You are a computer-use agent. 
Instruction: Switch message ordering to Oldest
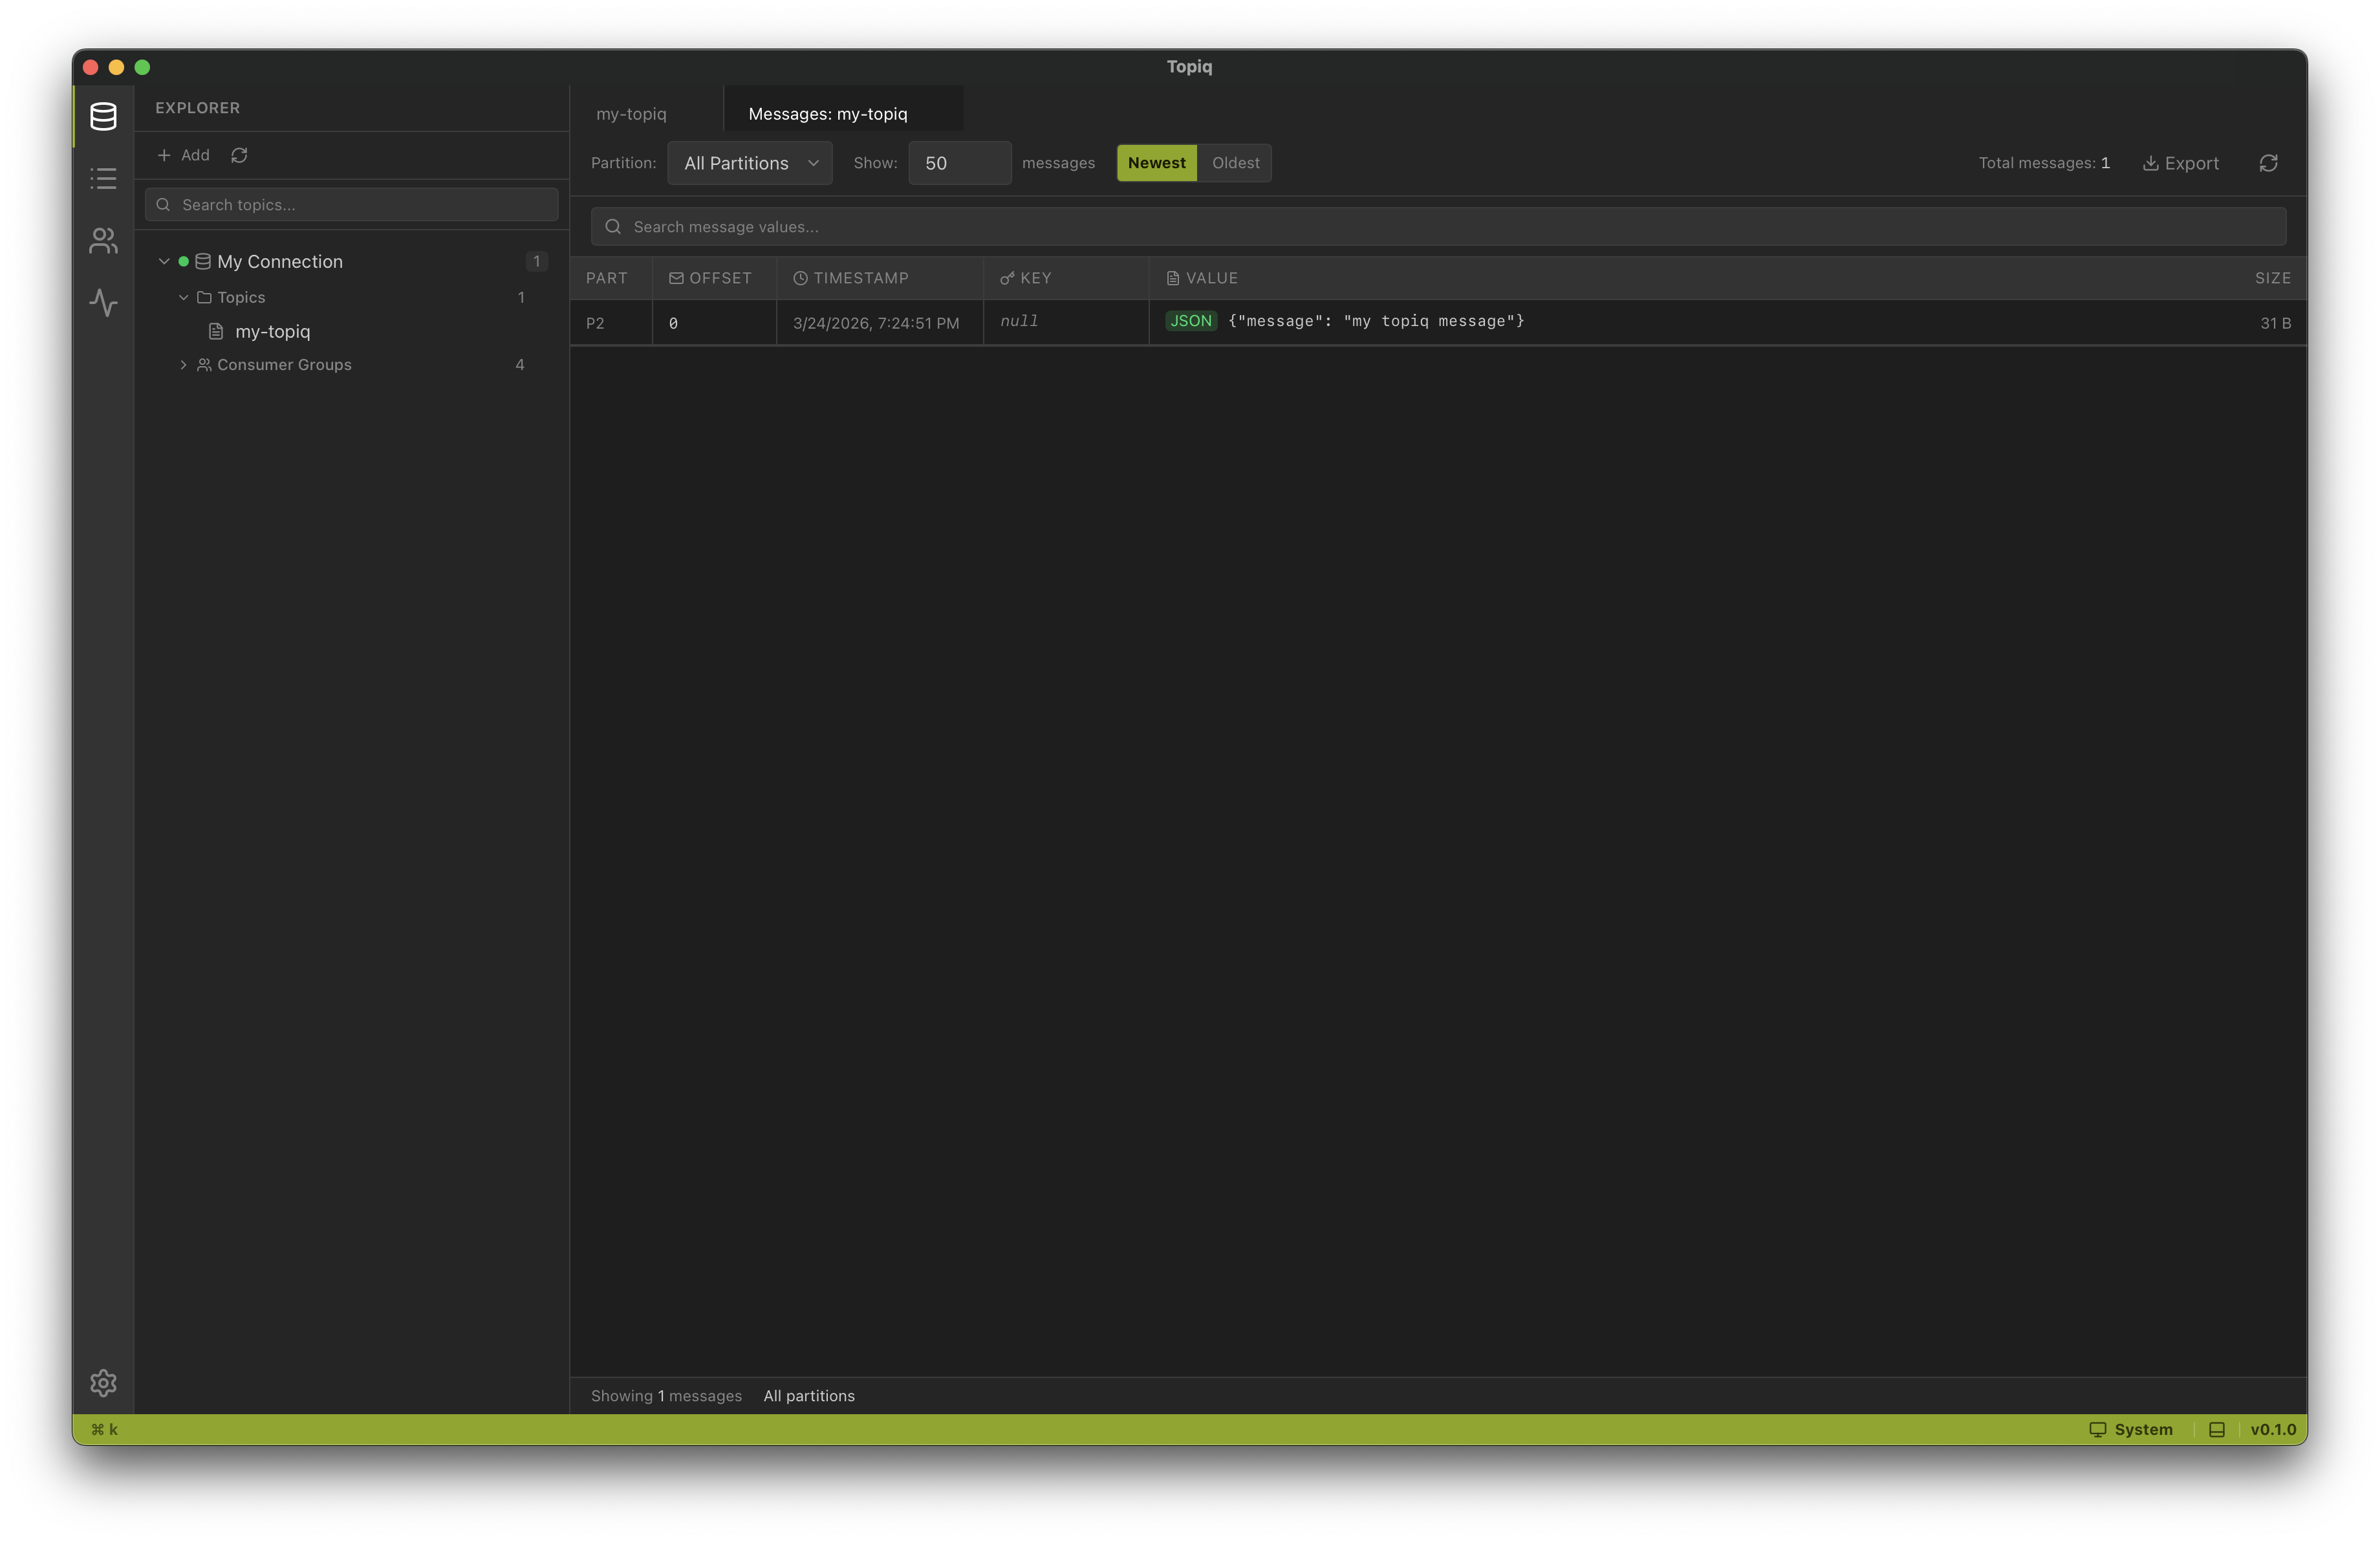coord(1235,163)
